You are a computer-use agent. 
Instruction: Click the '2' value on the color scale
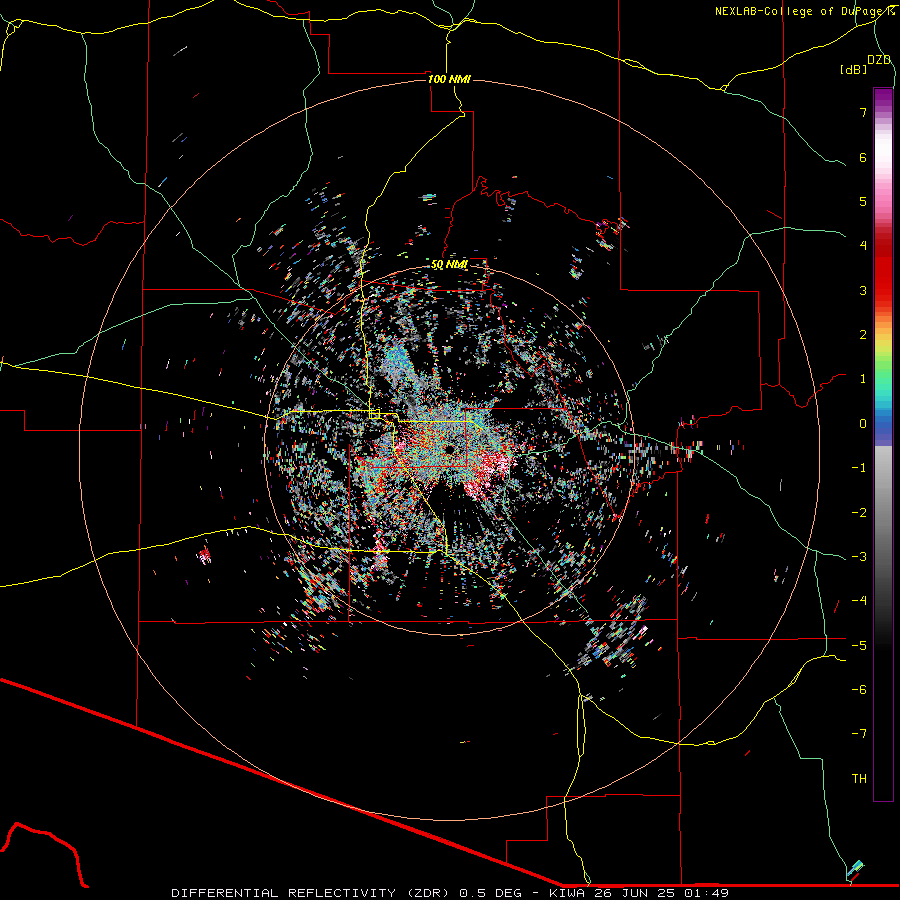click(863, 335)
